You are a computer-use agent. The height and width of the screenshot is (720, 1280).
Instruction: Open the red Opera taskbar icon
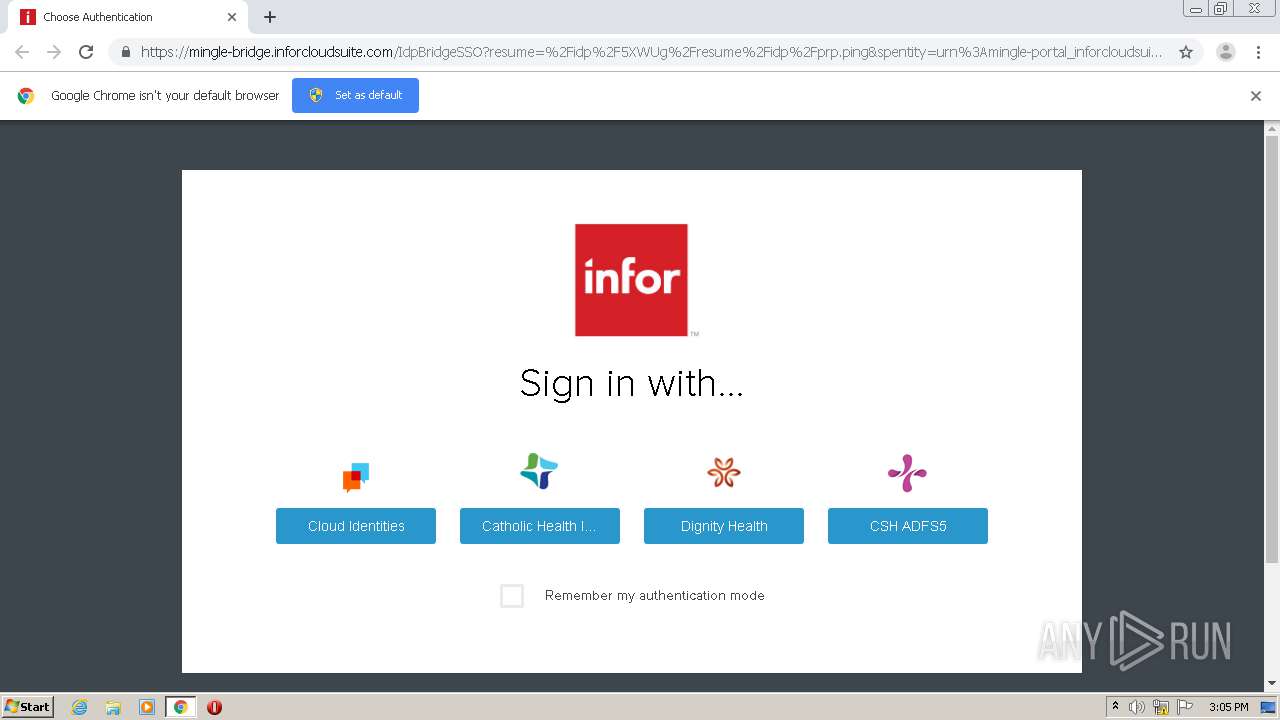point(214,707)
